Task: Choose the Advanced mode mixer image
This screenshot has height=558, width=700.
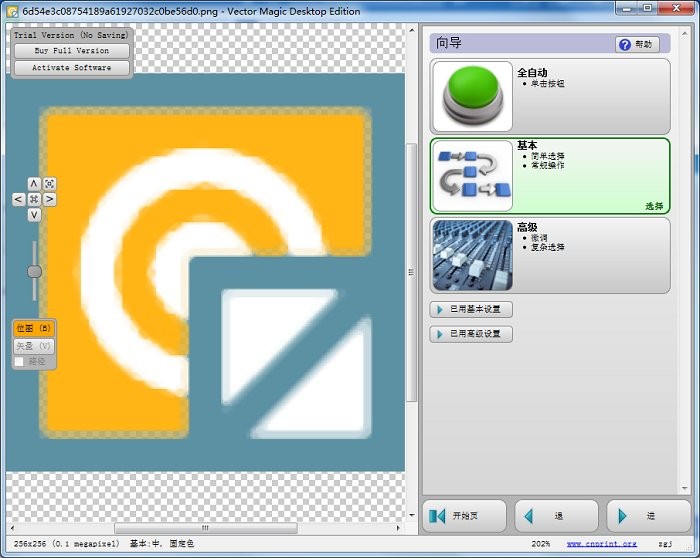Action: click(x=472, y=255)
